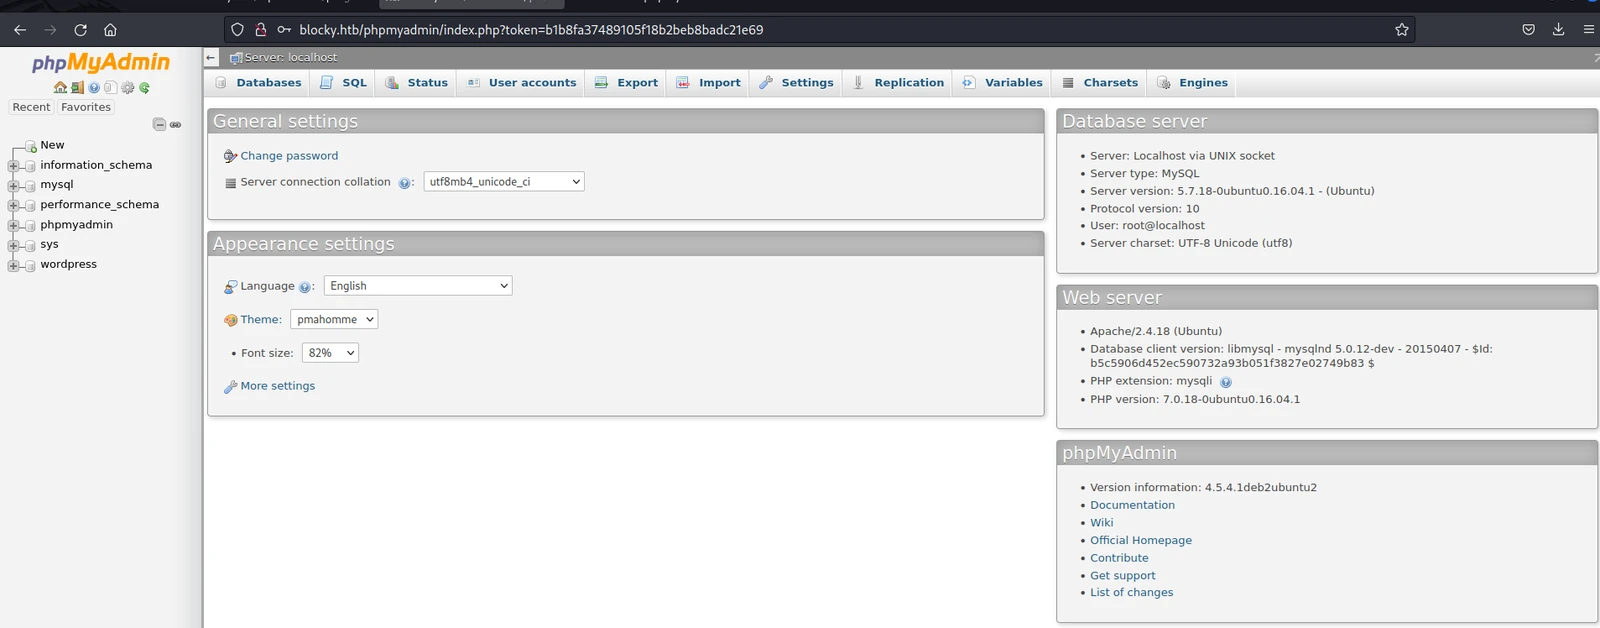Open the Settings tab
1600x628 pixels.
click(796, 83)
